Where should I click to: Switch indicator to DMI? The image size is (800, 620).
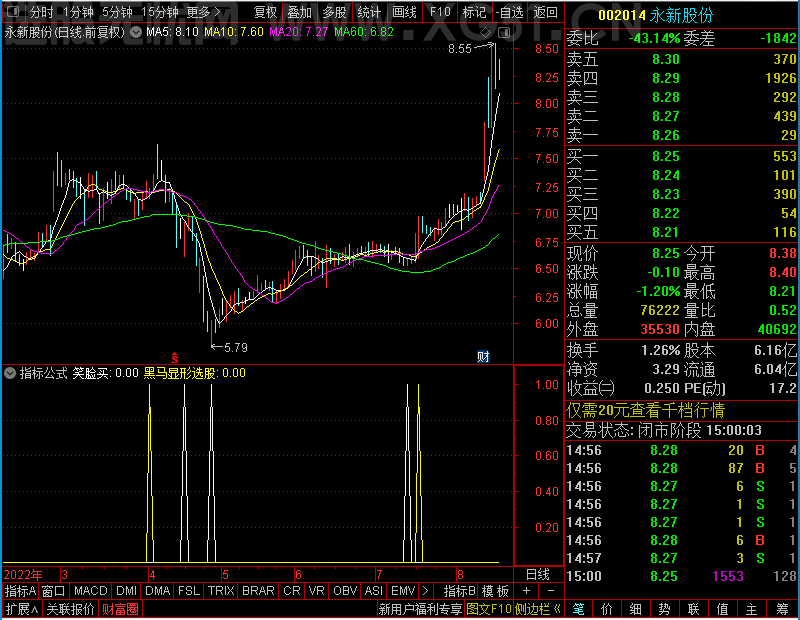126,591
